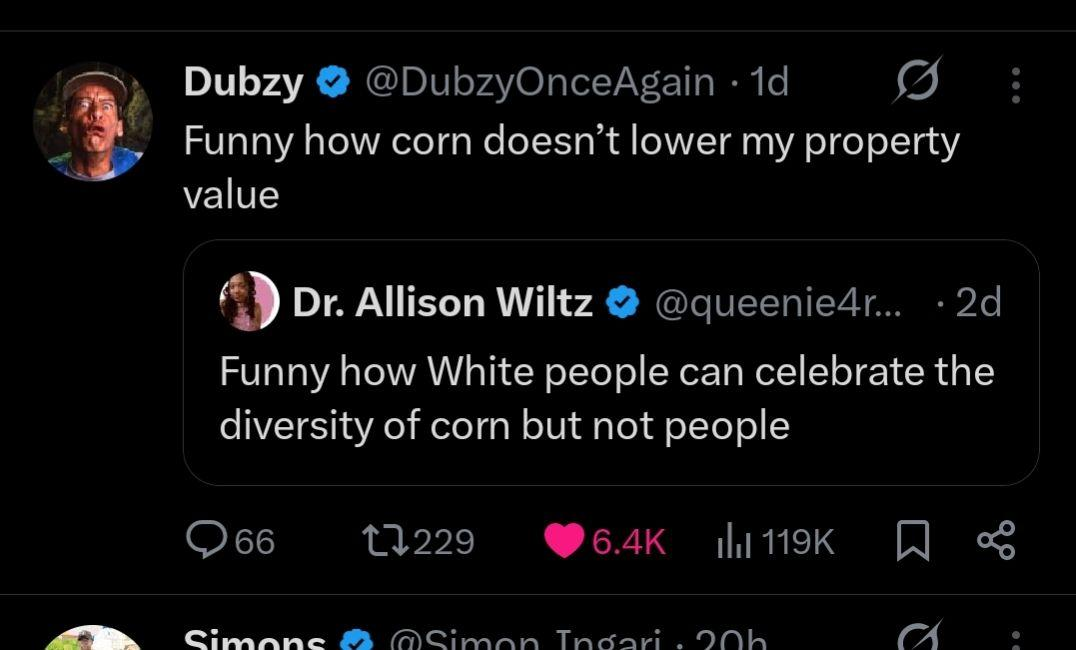Open view analytics bar chart icon
This screenshot has width=1076, height=650.
(x=735, y=541)
